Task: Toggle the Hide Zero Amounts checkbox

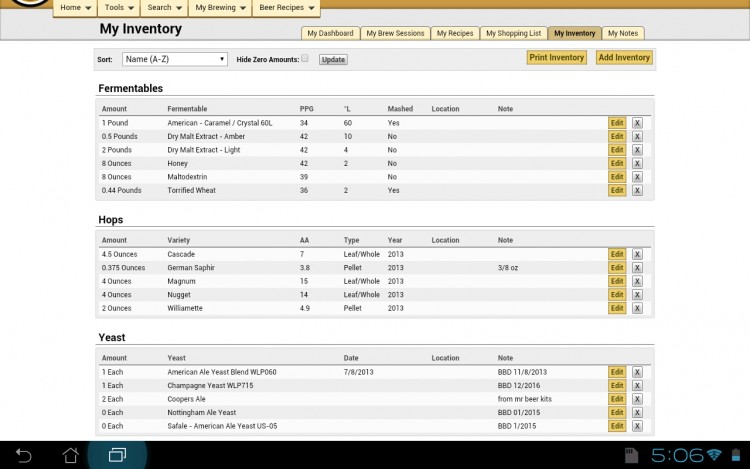Action: [x=305, y=59]
